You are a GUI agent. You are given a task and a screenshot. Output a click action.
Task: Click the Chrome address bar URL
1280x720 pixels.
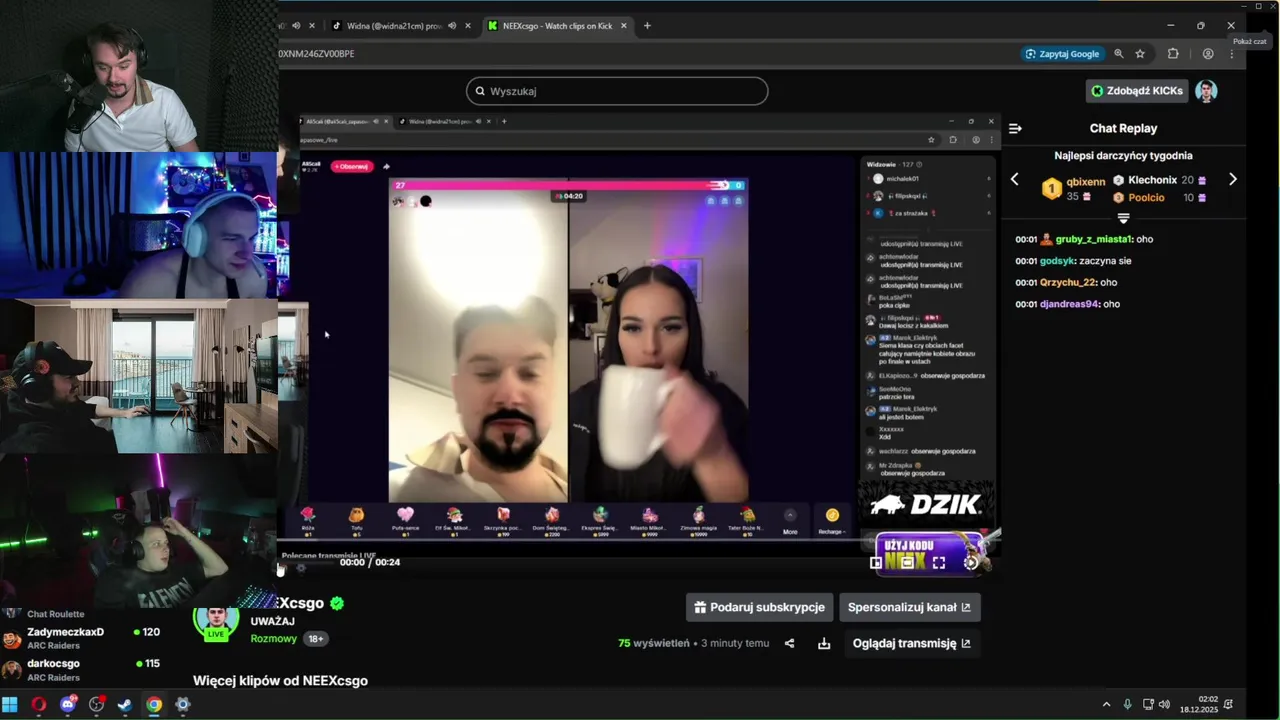(x=316, y=54)
